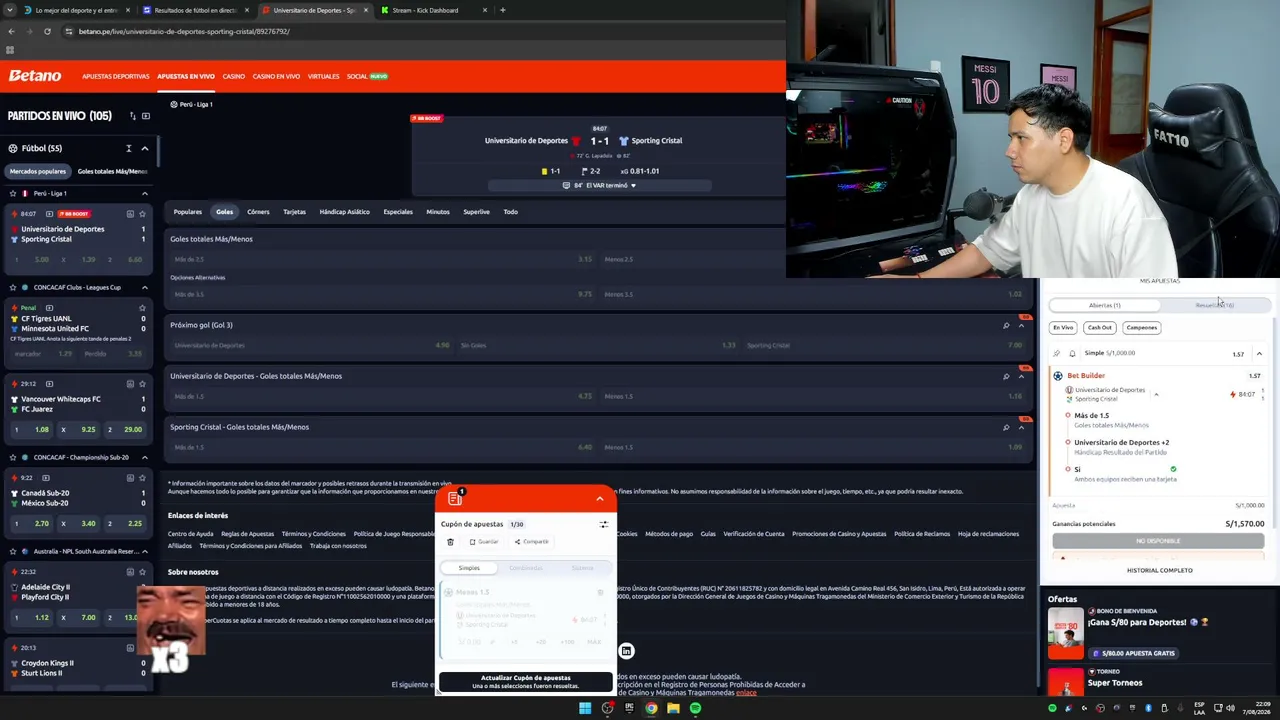Click layout icon beside Partidos en Vivo
Viewport: 1280px width, 720px height.
point(145,116)
